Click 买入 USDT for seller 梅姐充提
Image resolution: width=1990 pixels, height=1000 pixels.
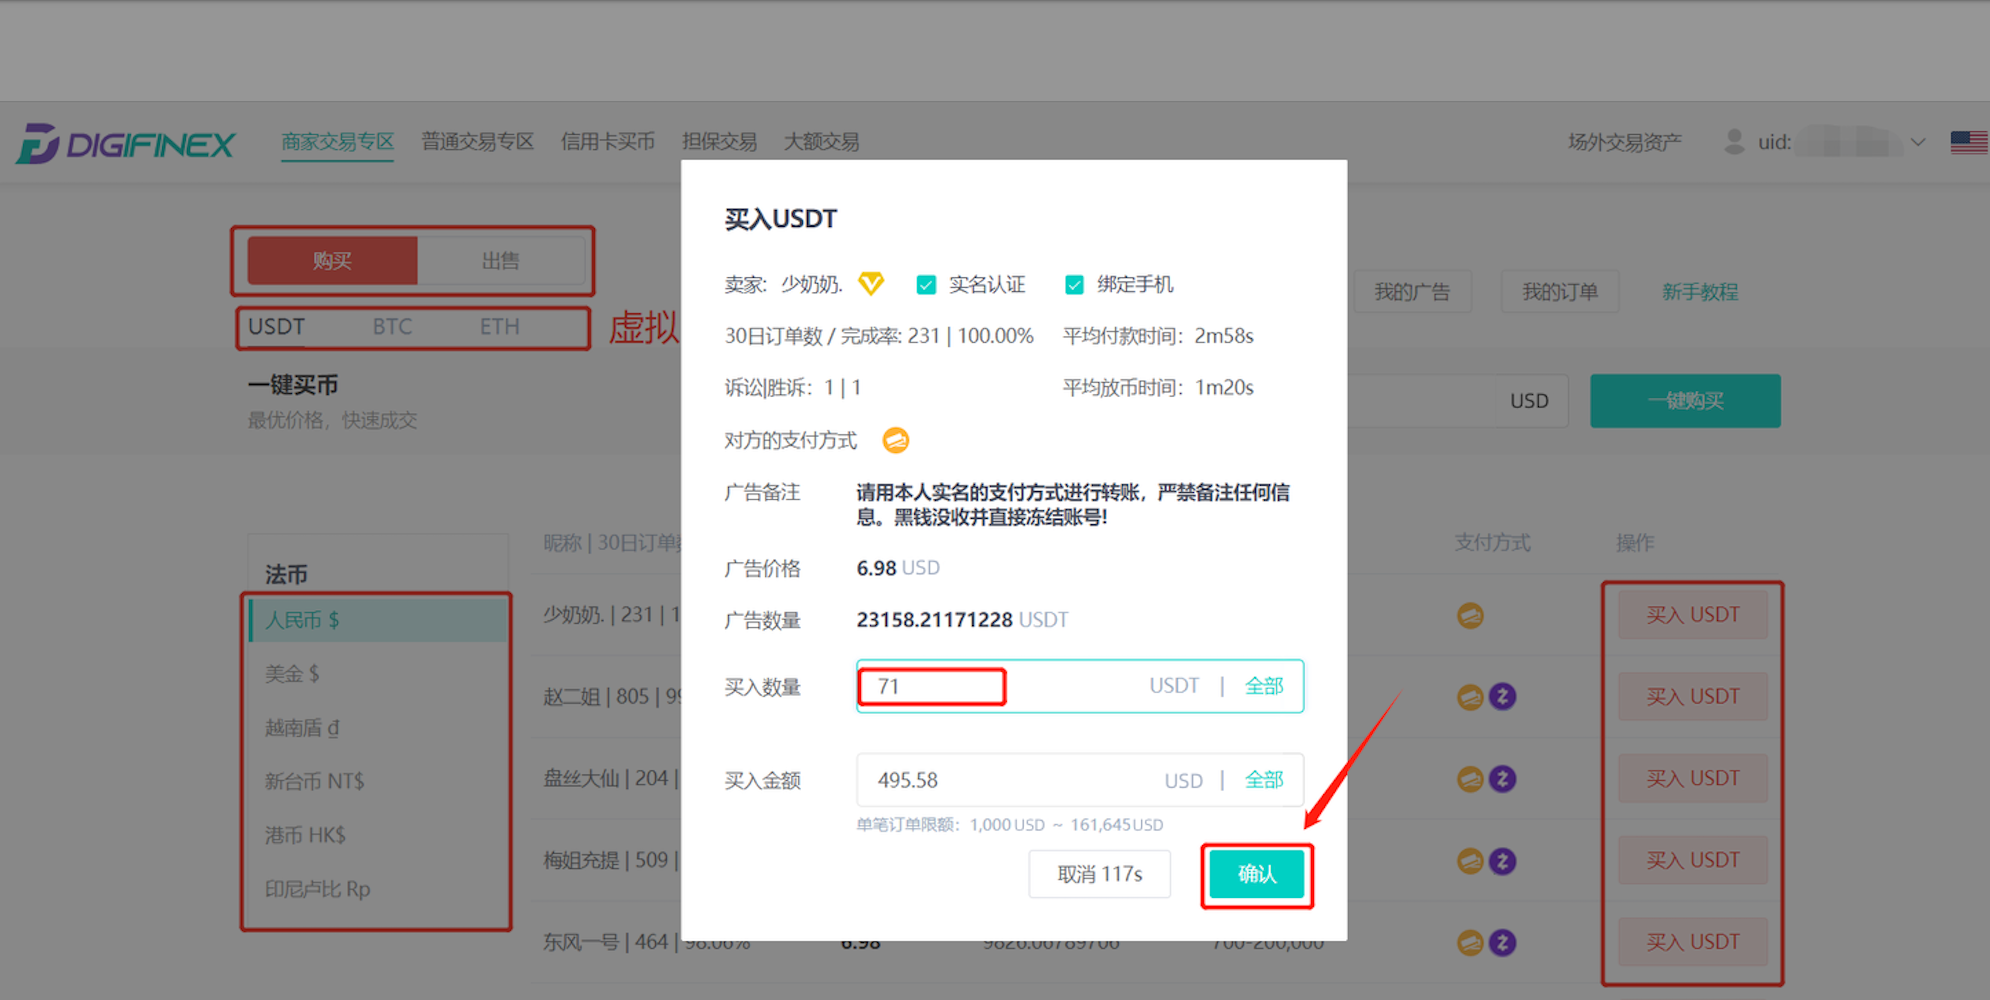click(x=1693, y=861)
